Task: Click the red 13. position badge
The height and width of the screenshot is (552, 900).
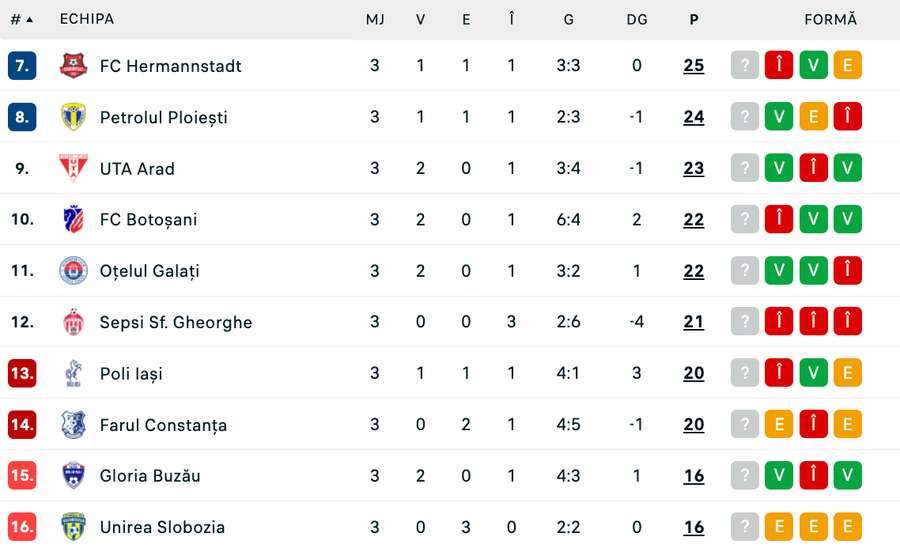Action: (x=22, y=374)
